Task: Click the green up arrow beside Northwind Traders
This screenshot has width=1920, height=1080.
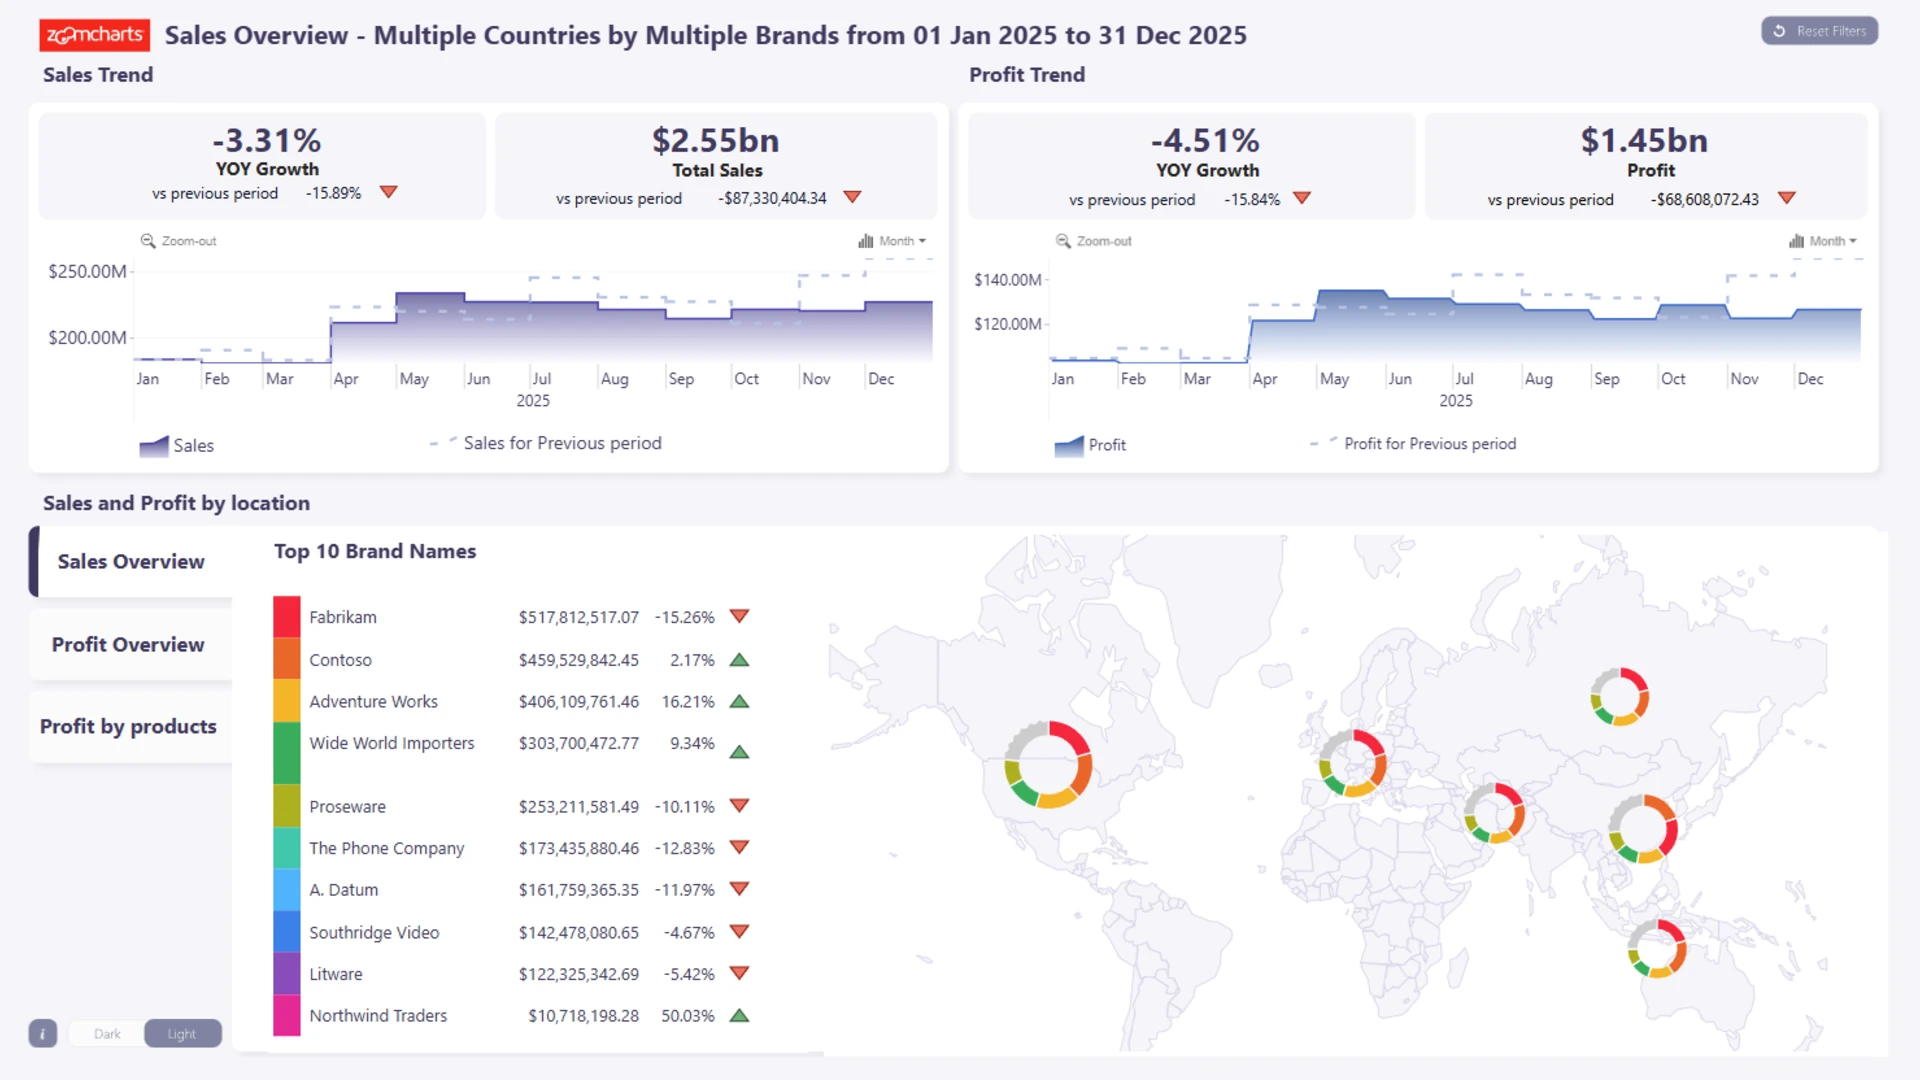Action: [x=739, y=1016]
